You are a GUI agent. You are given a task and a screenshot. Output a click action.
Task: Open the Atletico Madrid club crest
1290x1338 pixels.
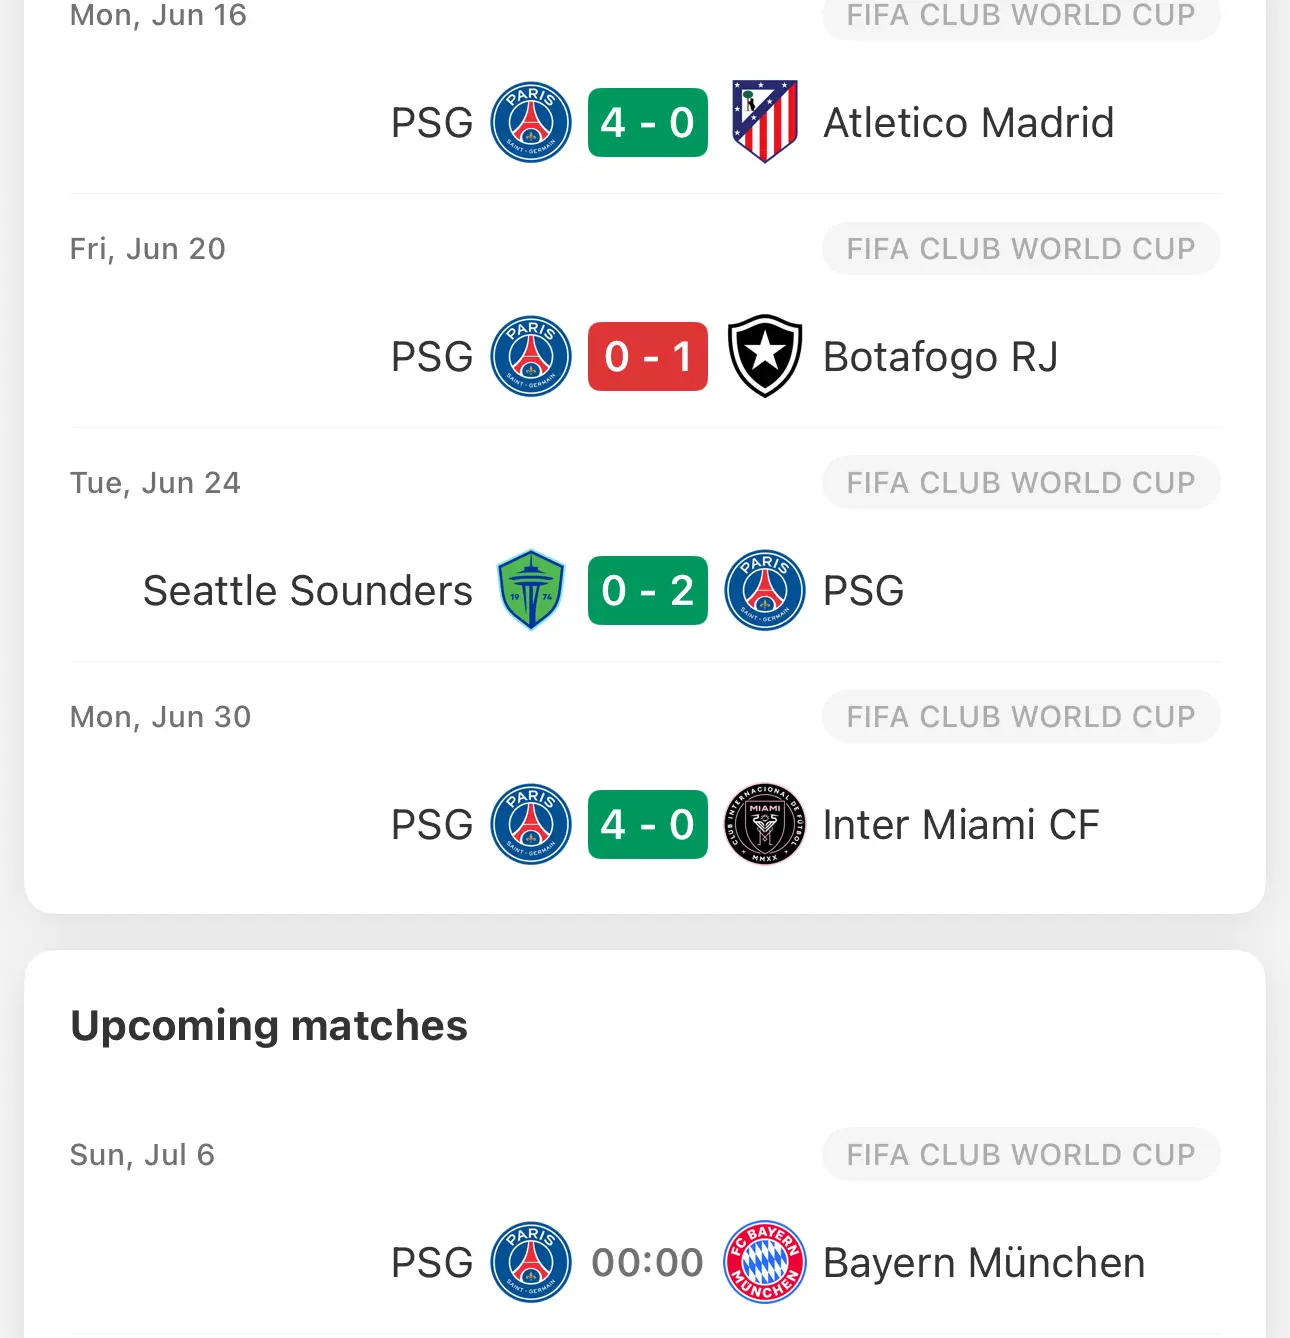(765, 122)
